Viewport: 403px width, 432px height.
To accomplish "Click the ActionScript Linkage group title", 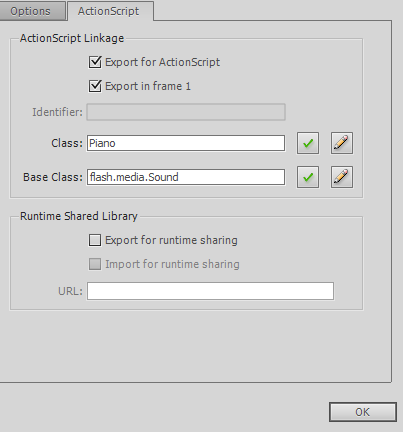I will pos(72,38).
